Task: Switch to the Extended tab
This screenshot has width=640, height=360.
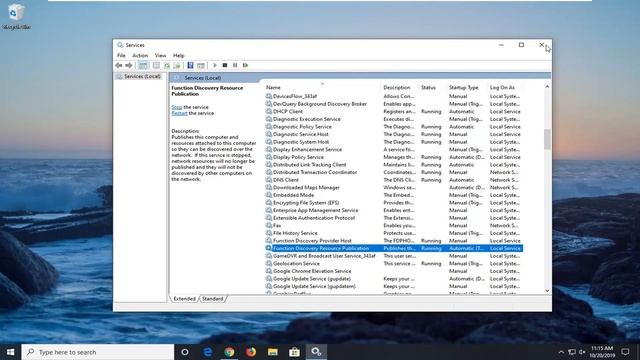Action: click(x=184, y=299)
